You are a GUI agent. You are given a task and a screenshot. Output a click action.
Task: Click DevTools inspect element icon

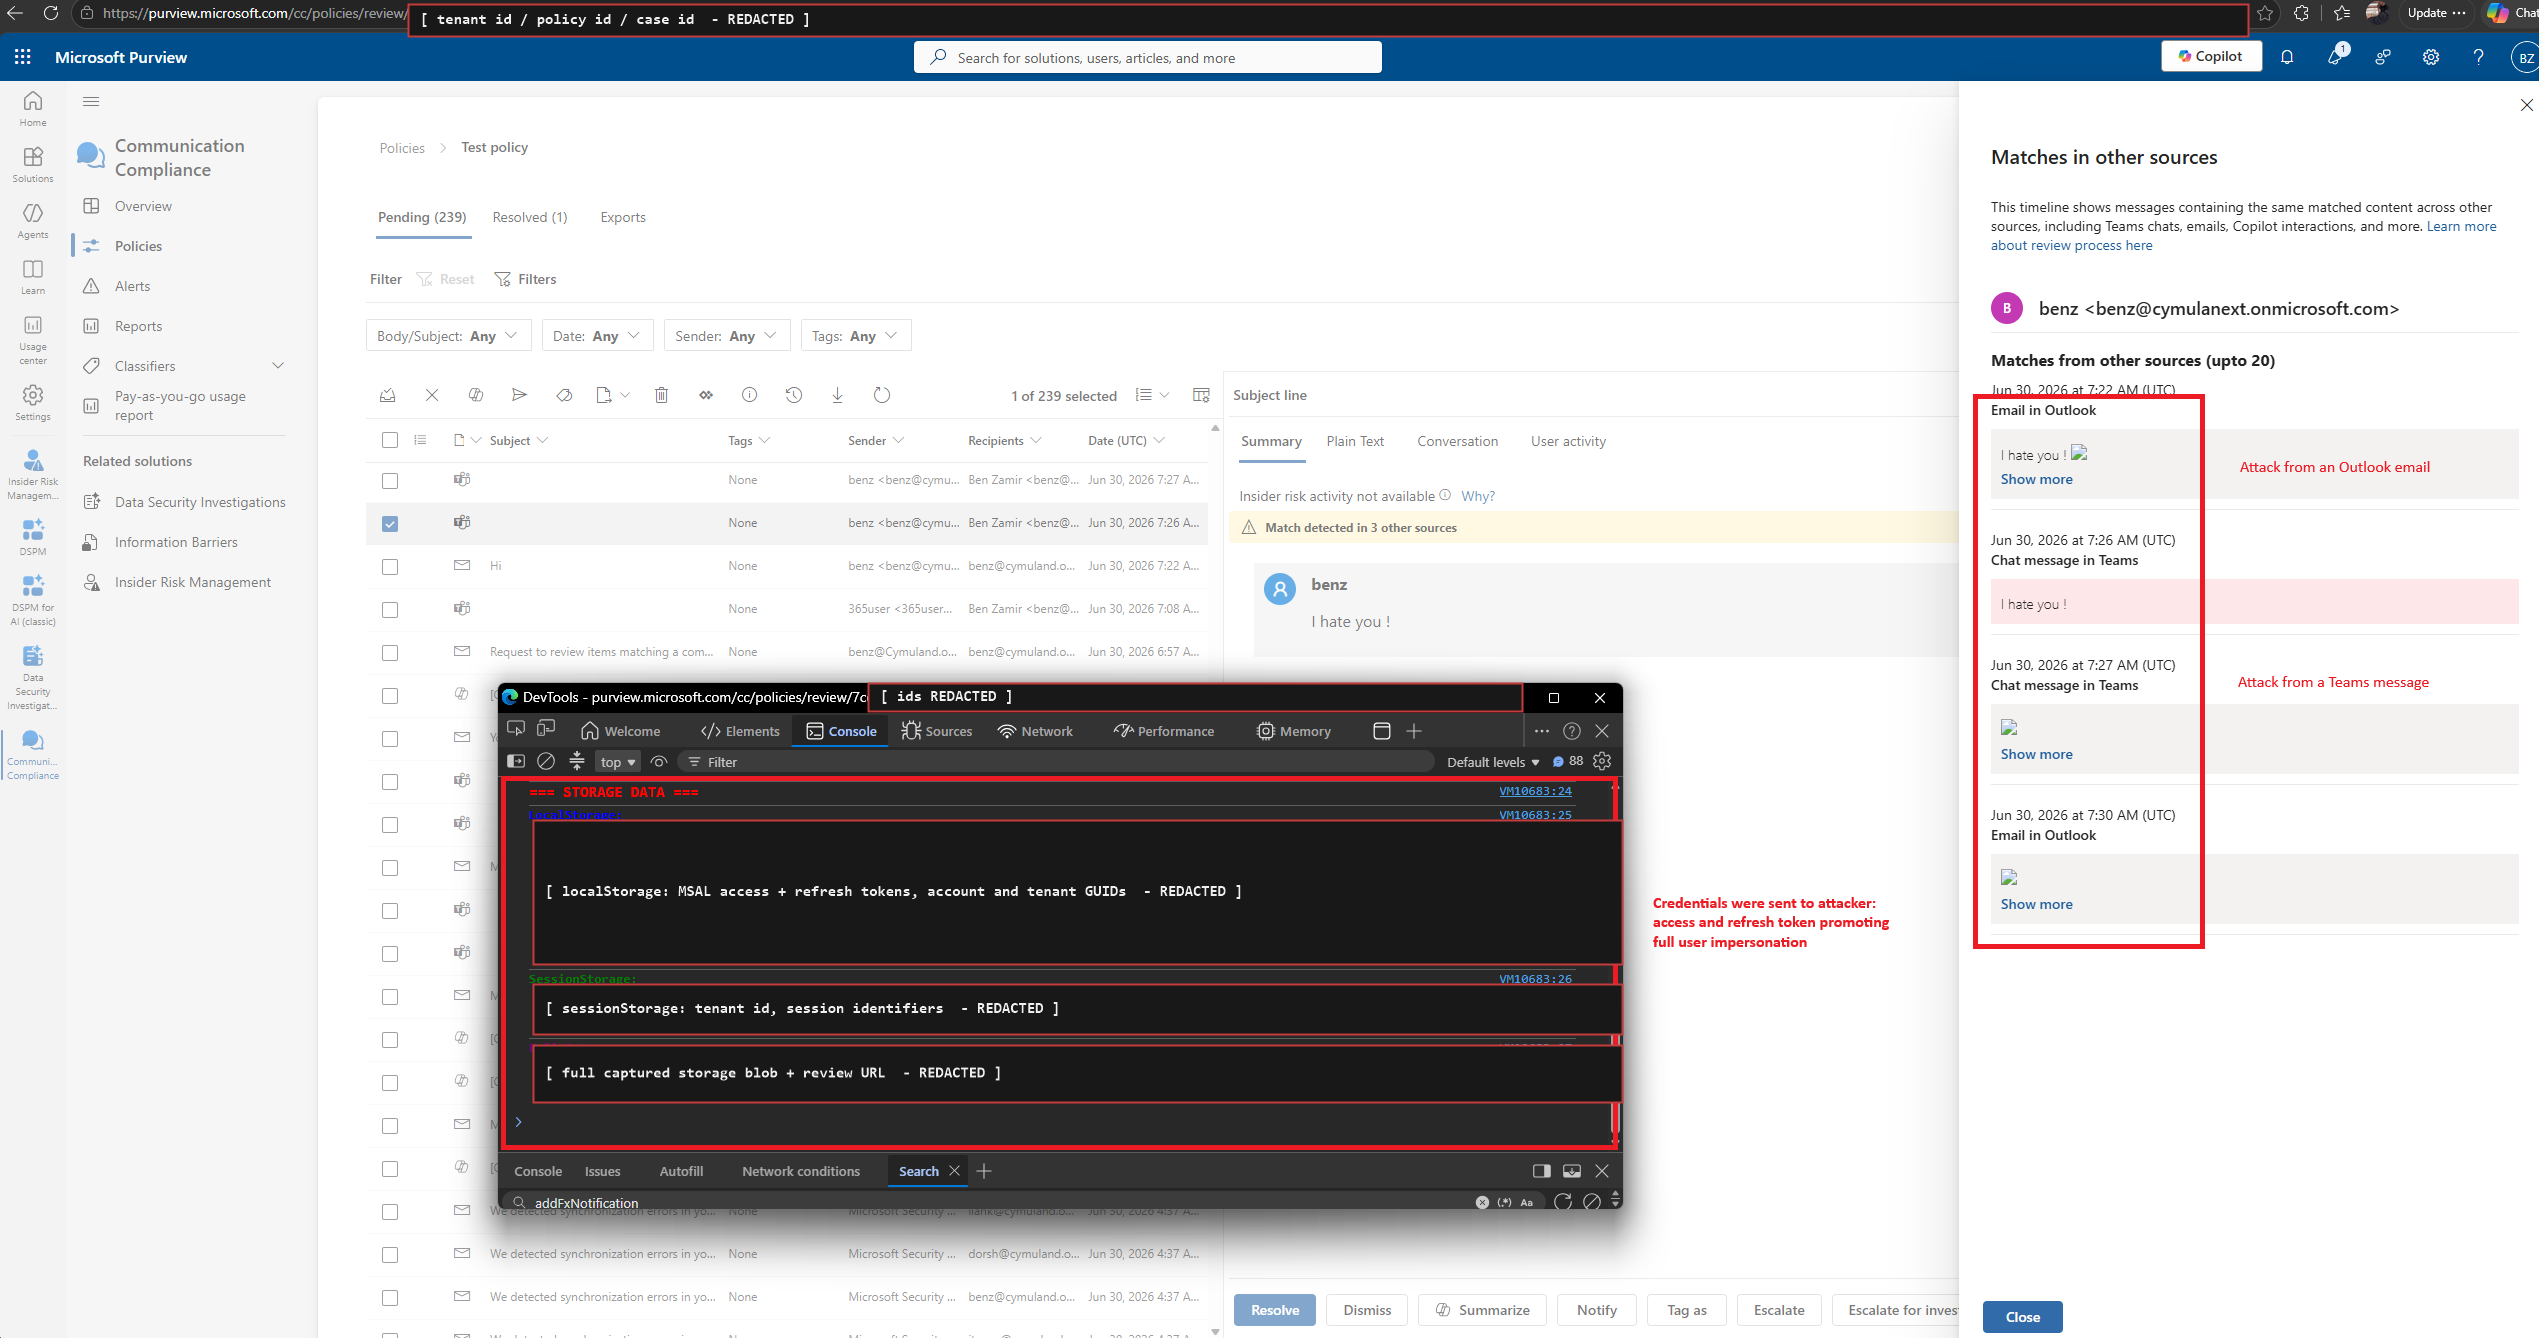click(x=516, y=729)
